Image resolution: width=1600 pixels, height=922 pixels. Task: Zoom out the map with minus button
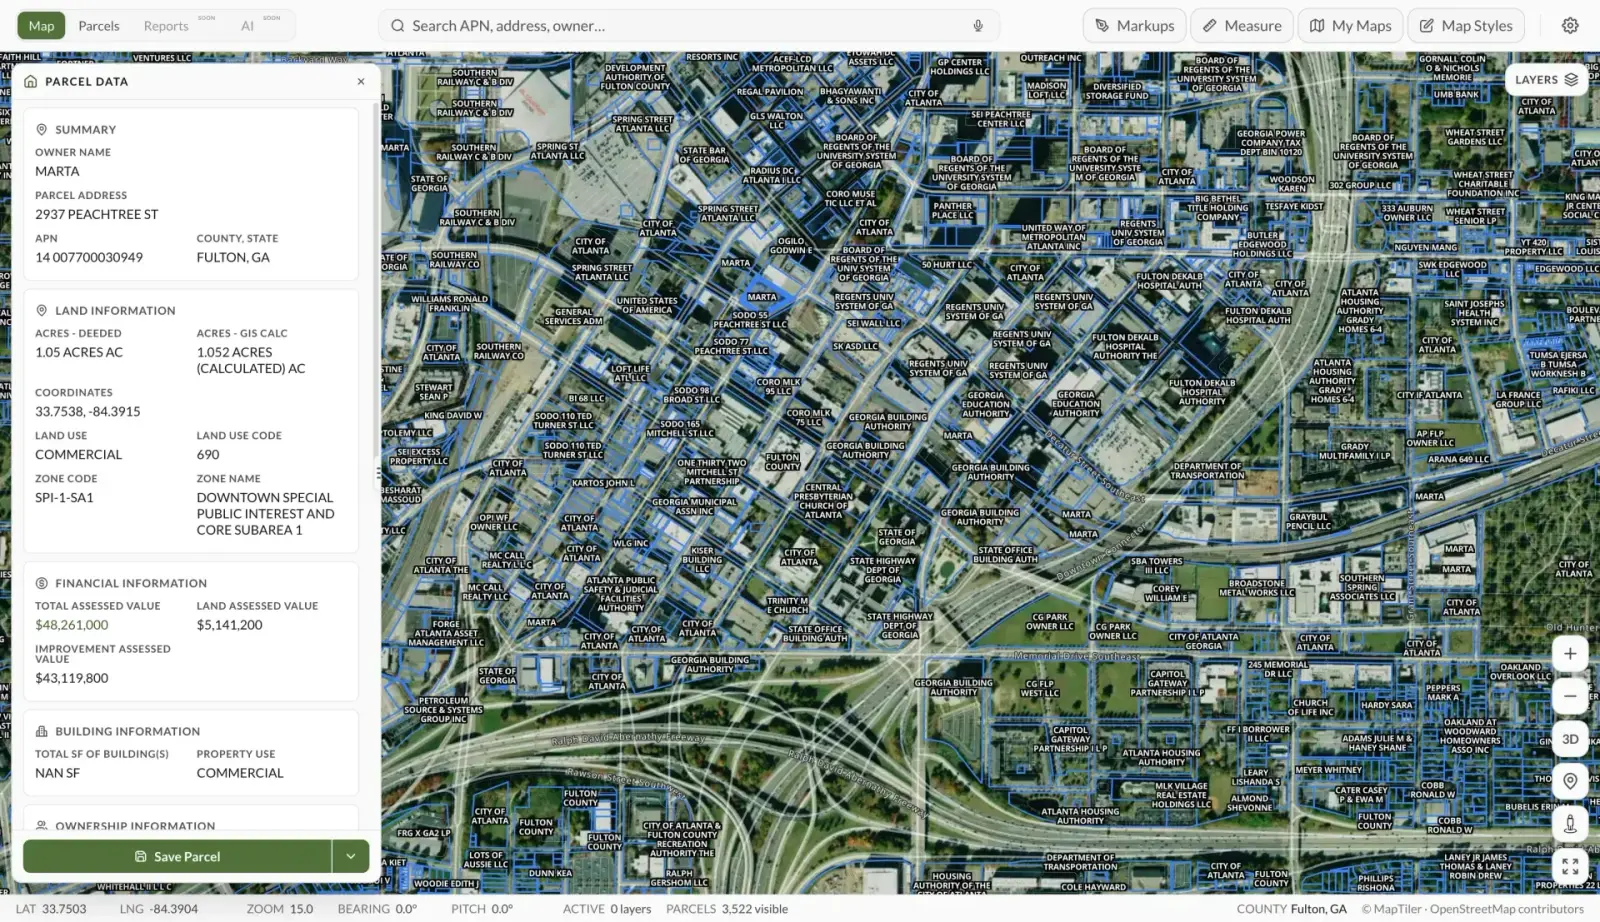1570,696
